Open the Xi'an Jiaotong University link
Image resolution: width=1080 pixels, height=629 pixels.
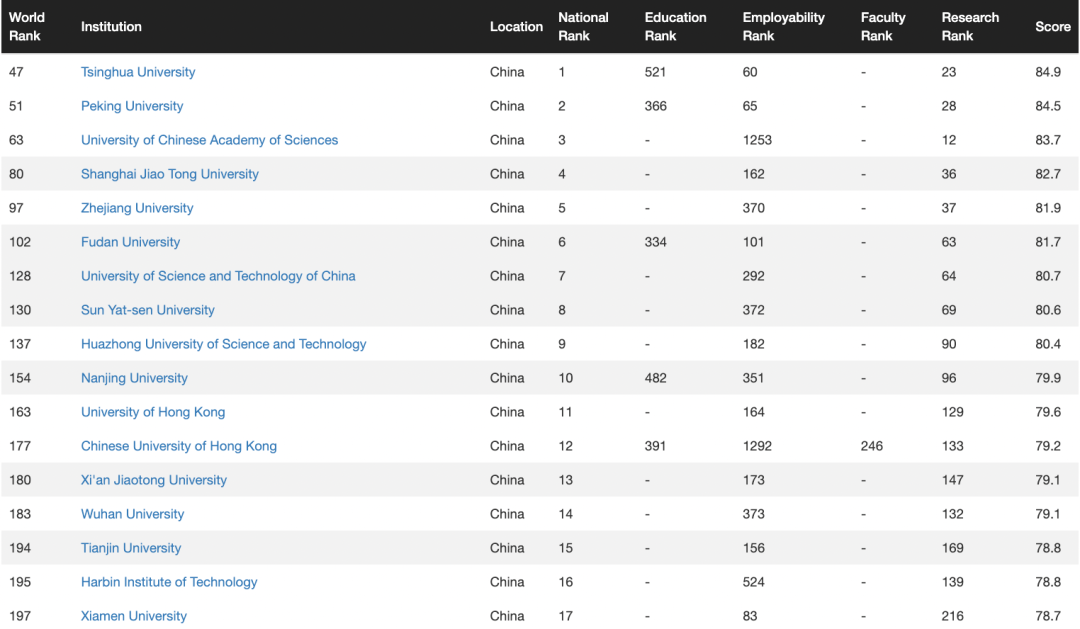pos(154,480)
